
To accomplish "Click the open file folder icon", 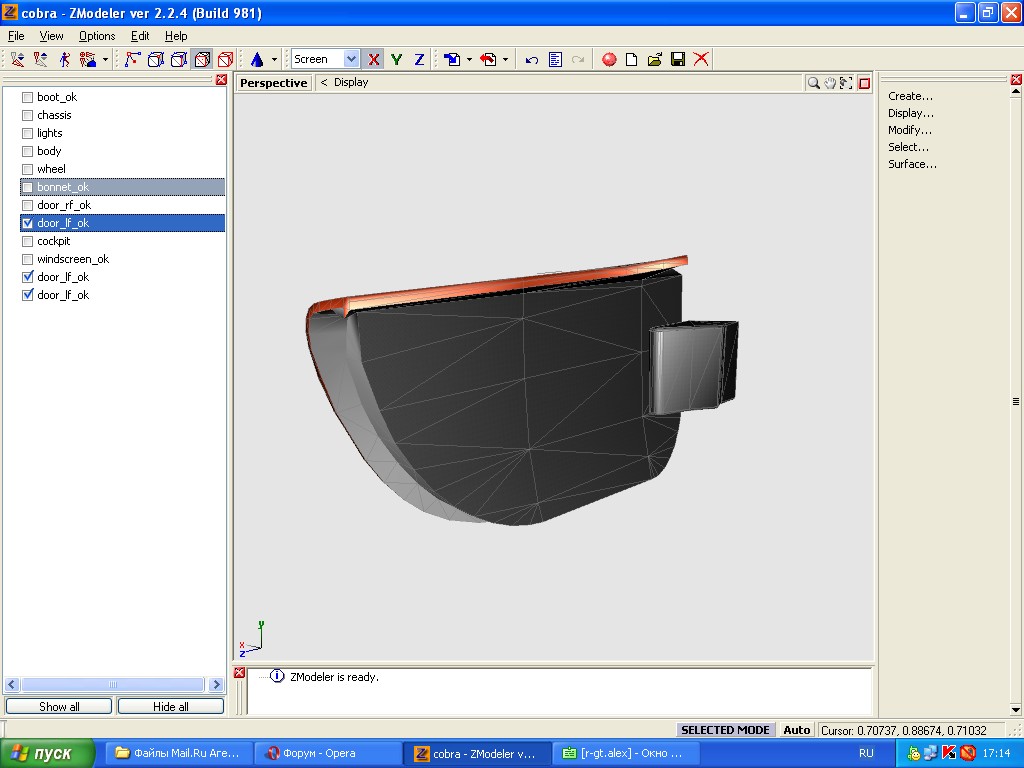I will 655,60.
